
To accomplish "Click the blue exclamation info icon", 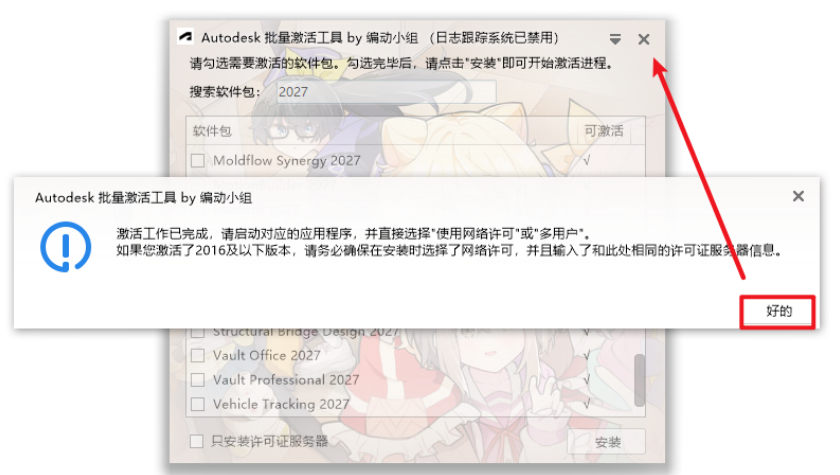I will pyautogui.click(x=66, y=247).
